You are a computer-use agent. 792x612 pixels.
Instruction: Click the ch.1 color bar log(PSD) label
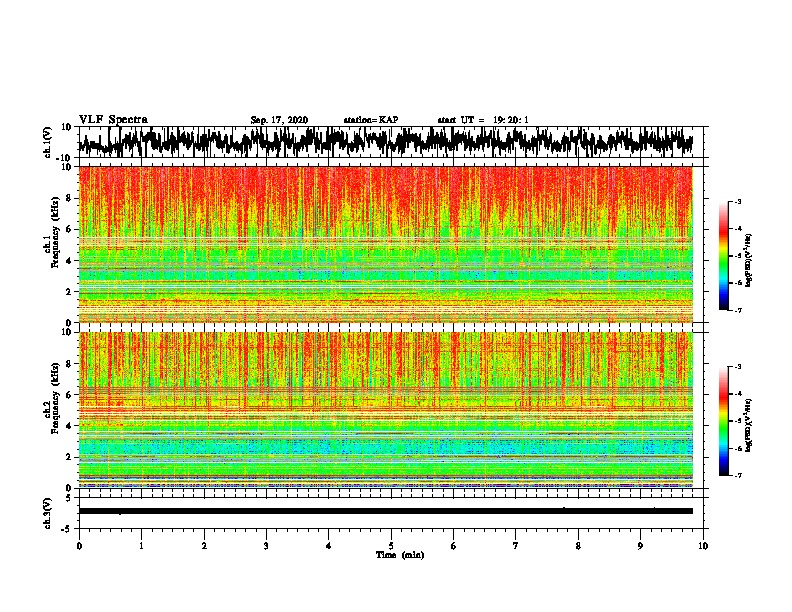pyautogui.click(x=748, y=261)
